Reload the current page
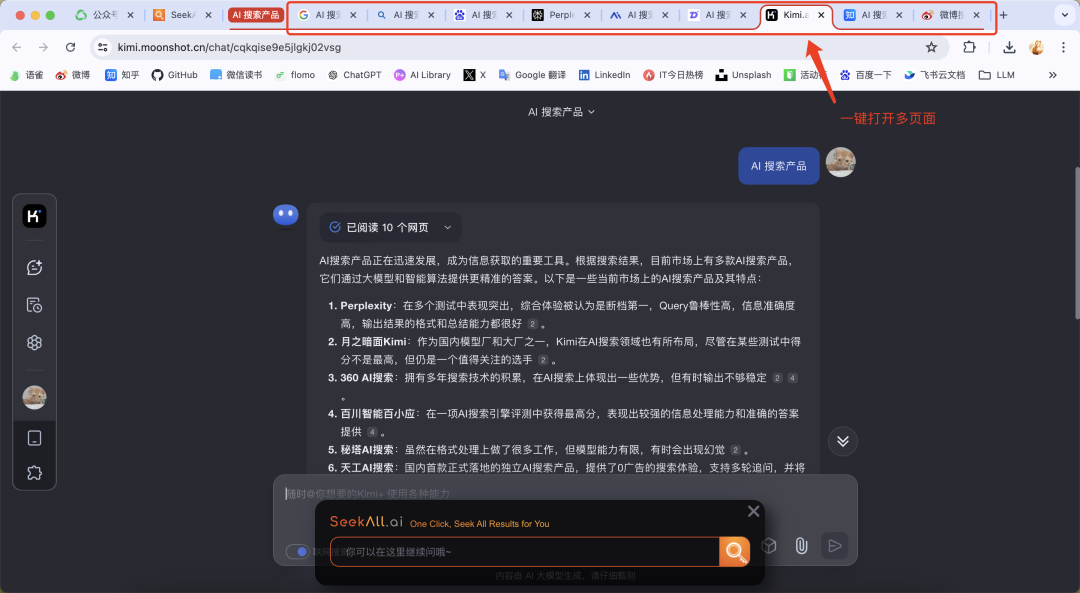 (x=70, y=47)
